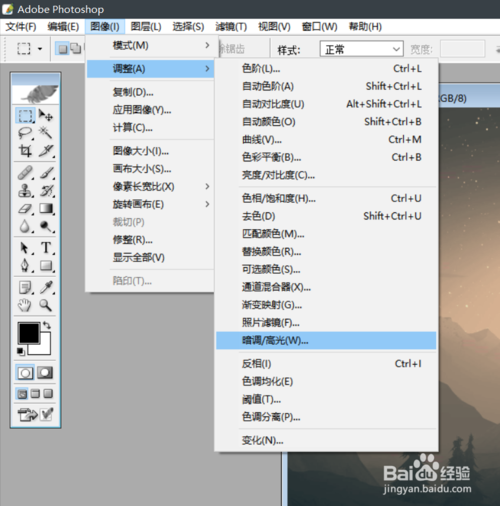Screen dimensions: 500x506
Task: Select the Eraser tool
Action: [25, 209]
